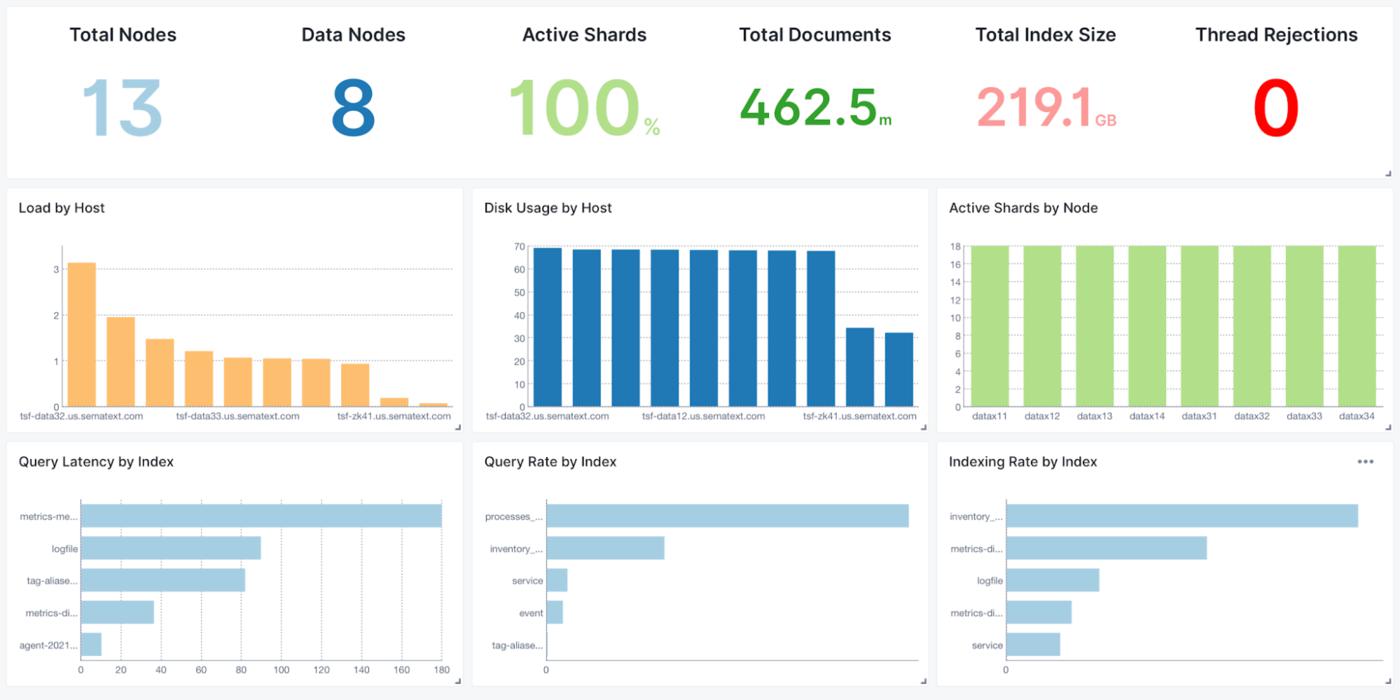1400x700 pixels.
Task: Click the expand corner of Active Shards by Node panel
Action: pos(1388,428)
